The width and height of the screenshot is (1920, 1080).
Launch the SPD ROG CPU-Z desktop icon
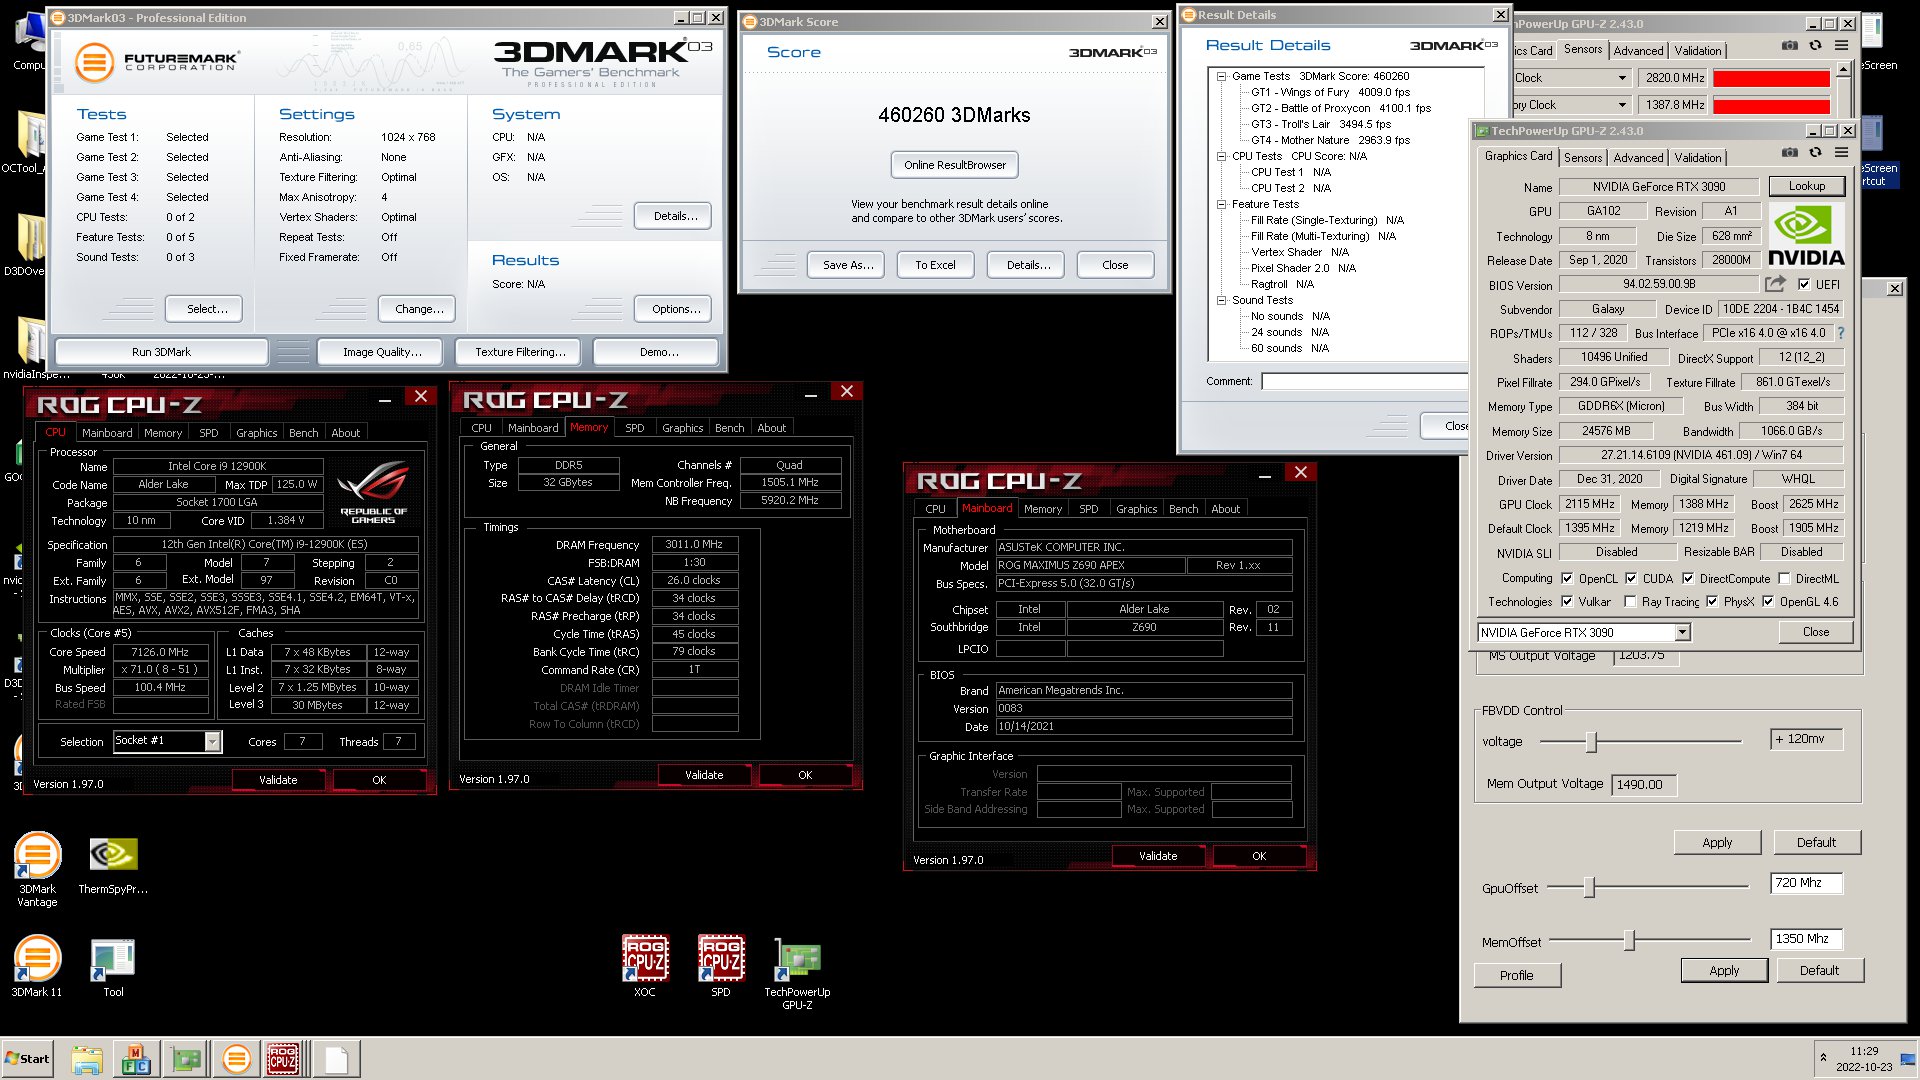(x=721, y=965)
